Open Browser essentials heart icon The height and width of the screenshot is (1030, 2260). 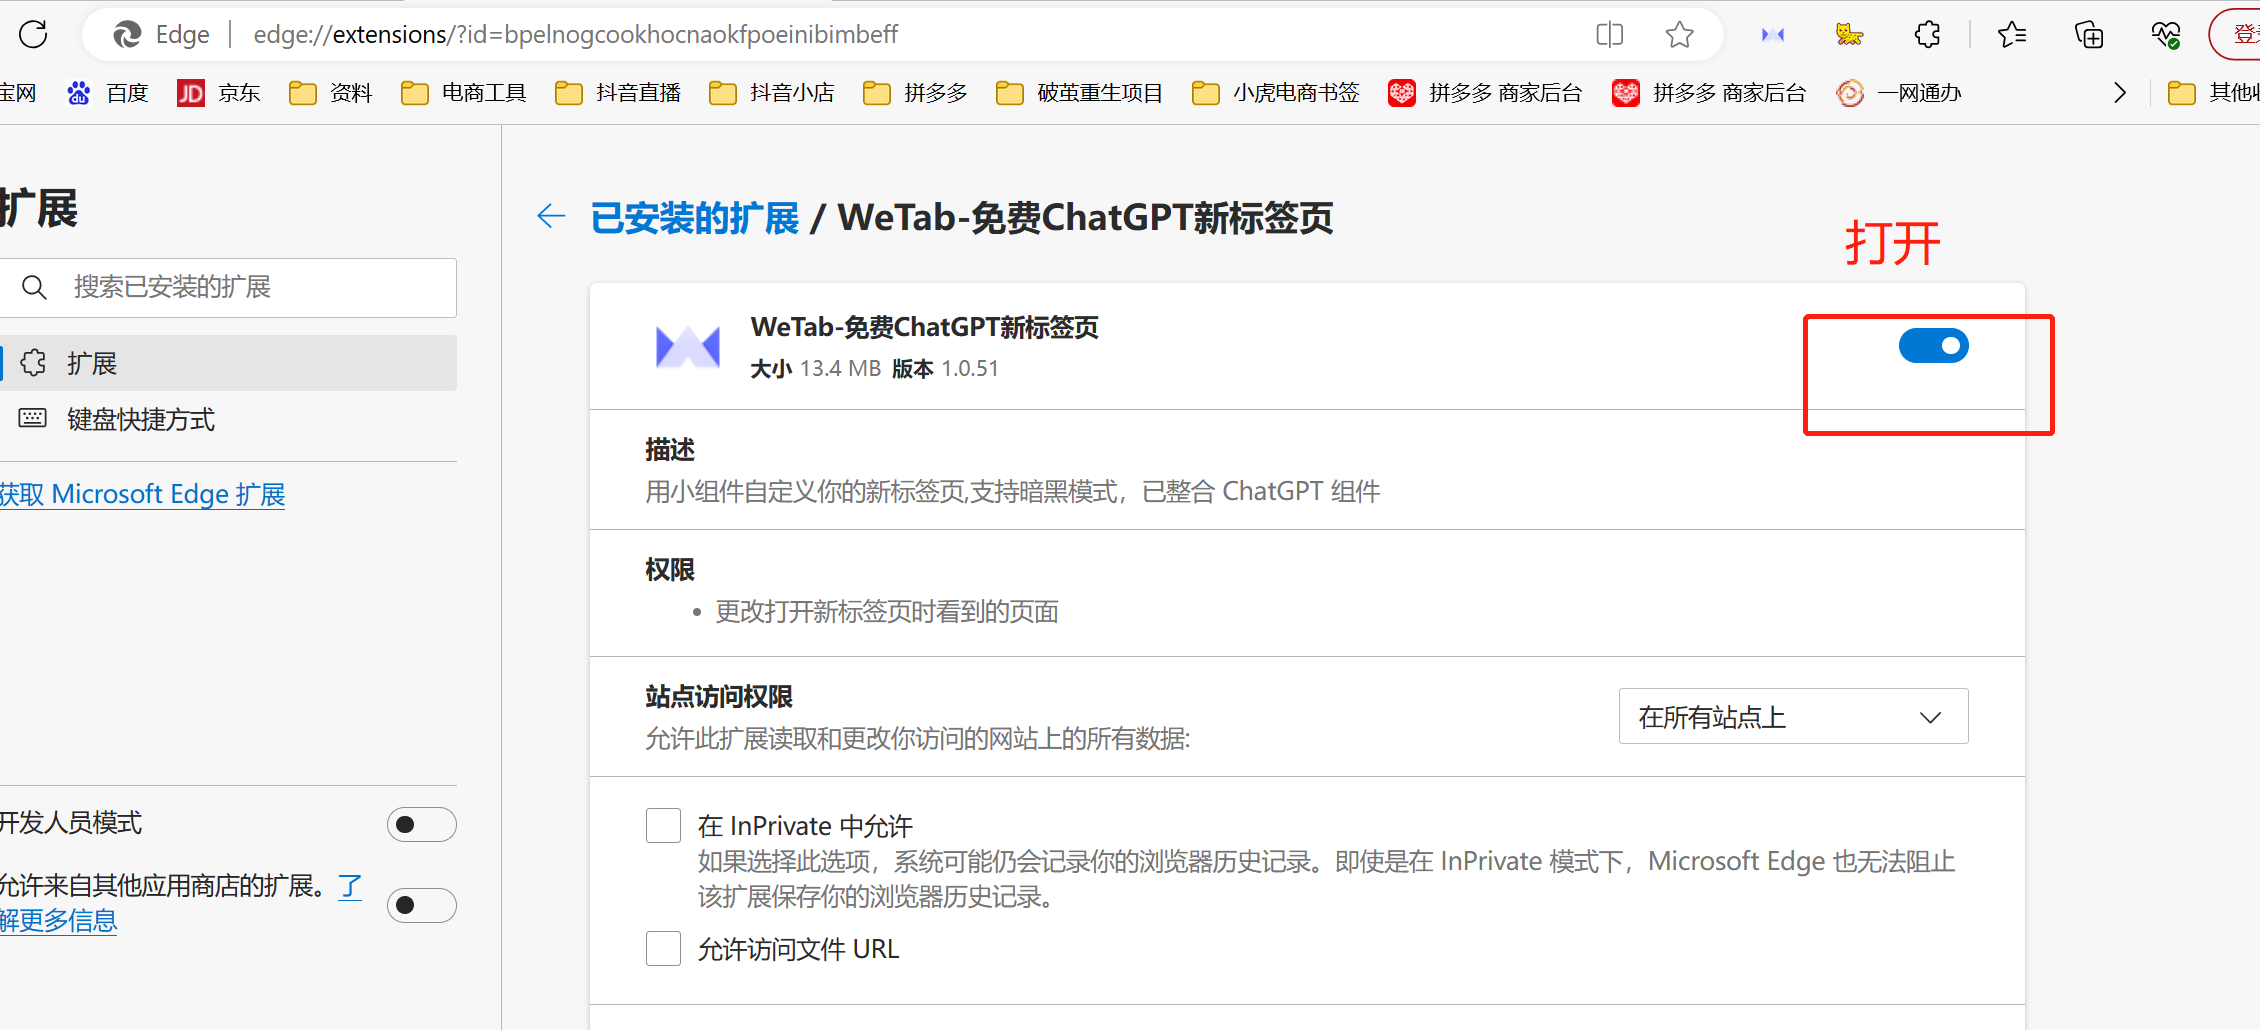tap(2166, 35)
